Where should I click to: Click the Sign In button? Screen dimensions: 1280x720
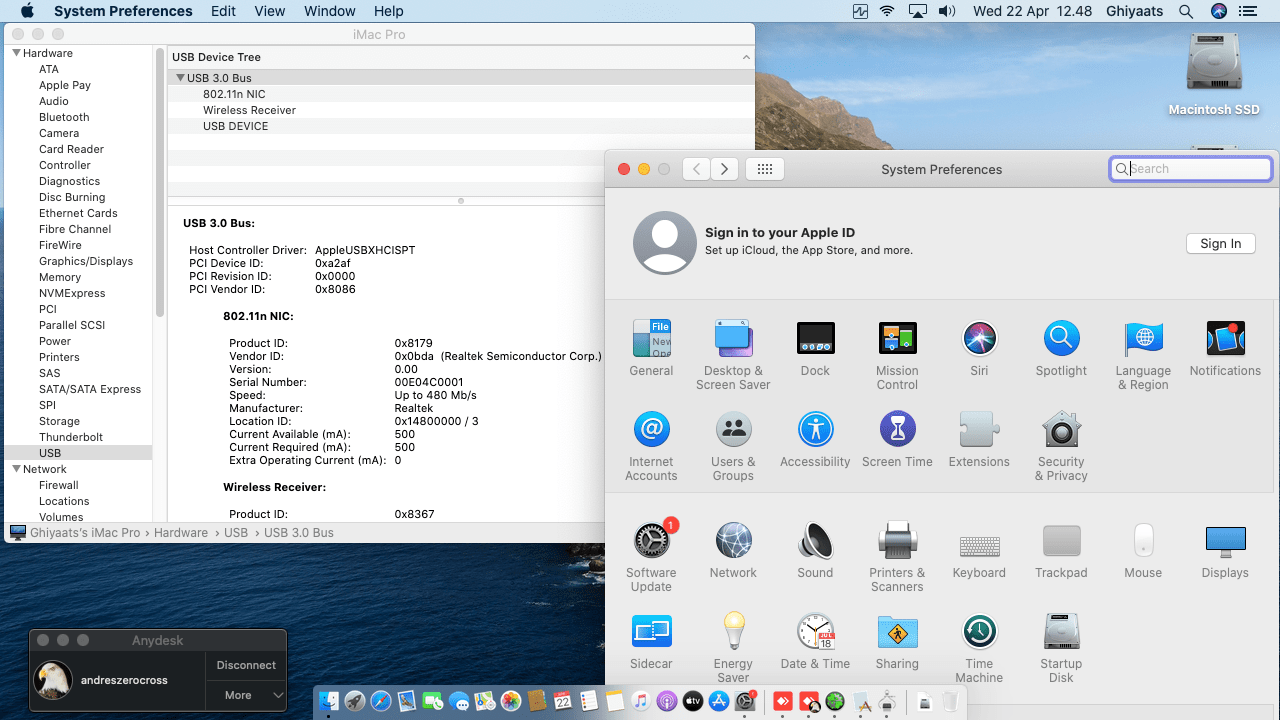1220,243
